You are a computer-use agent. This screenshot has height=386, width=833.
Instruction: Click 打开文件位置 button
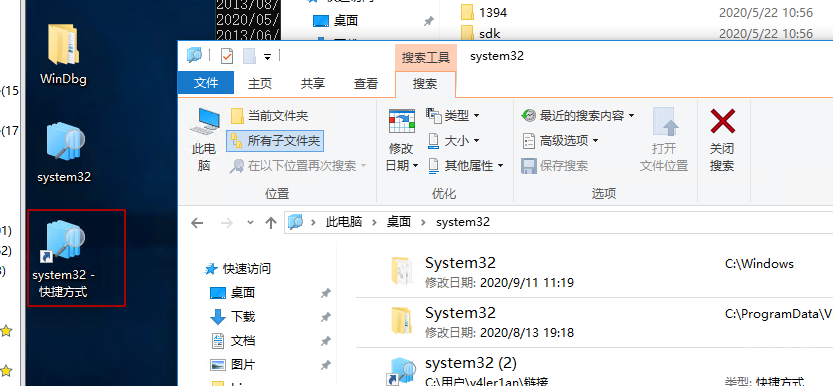[664, 140]
